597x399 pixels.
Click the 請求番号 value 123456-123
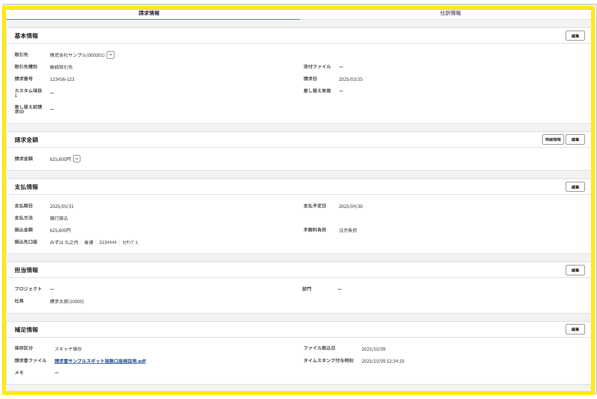pyautogui.click(x=62, y=79)
